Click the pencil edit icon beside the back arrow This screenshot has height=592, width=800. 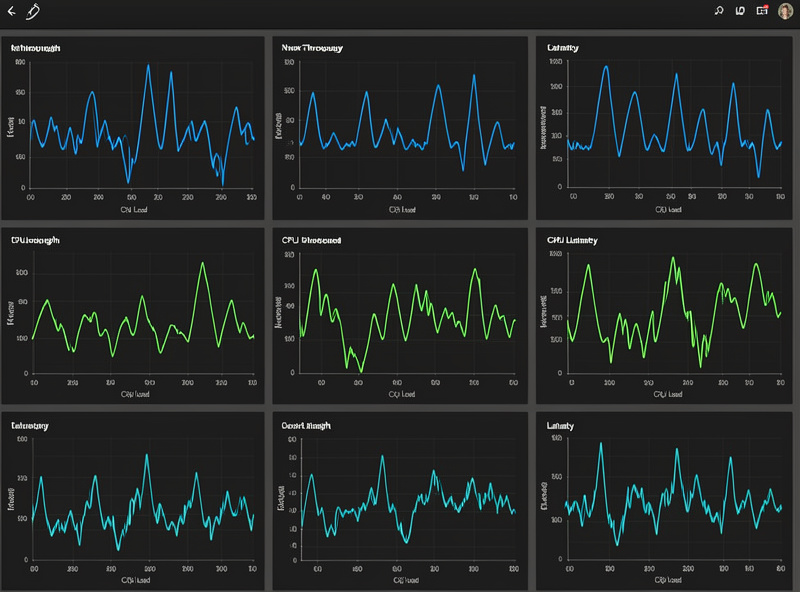(33, 11)
